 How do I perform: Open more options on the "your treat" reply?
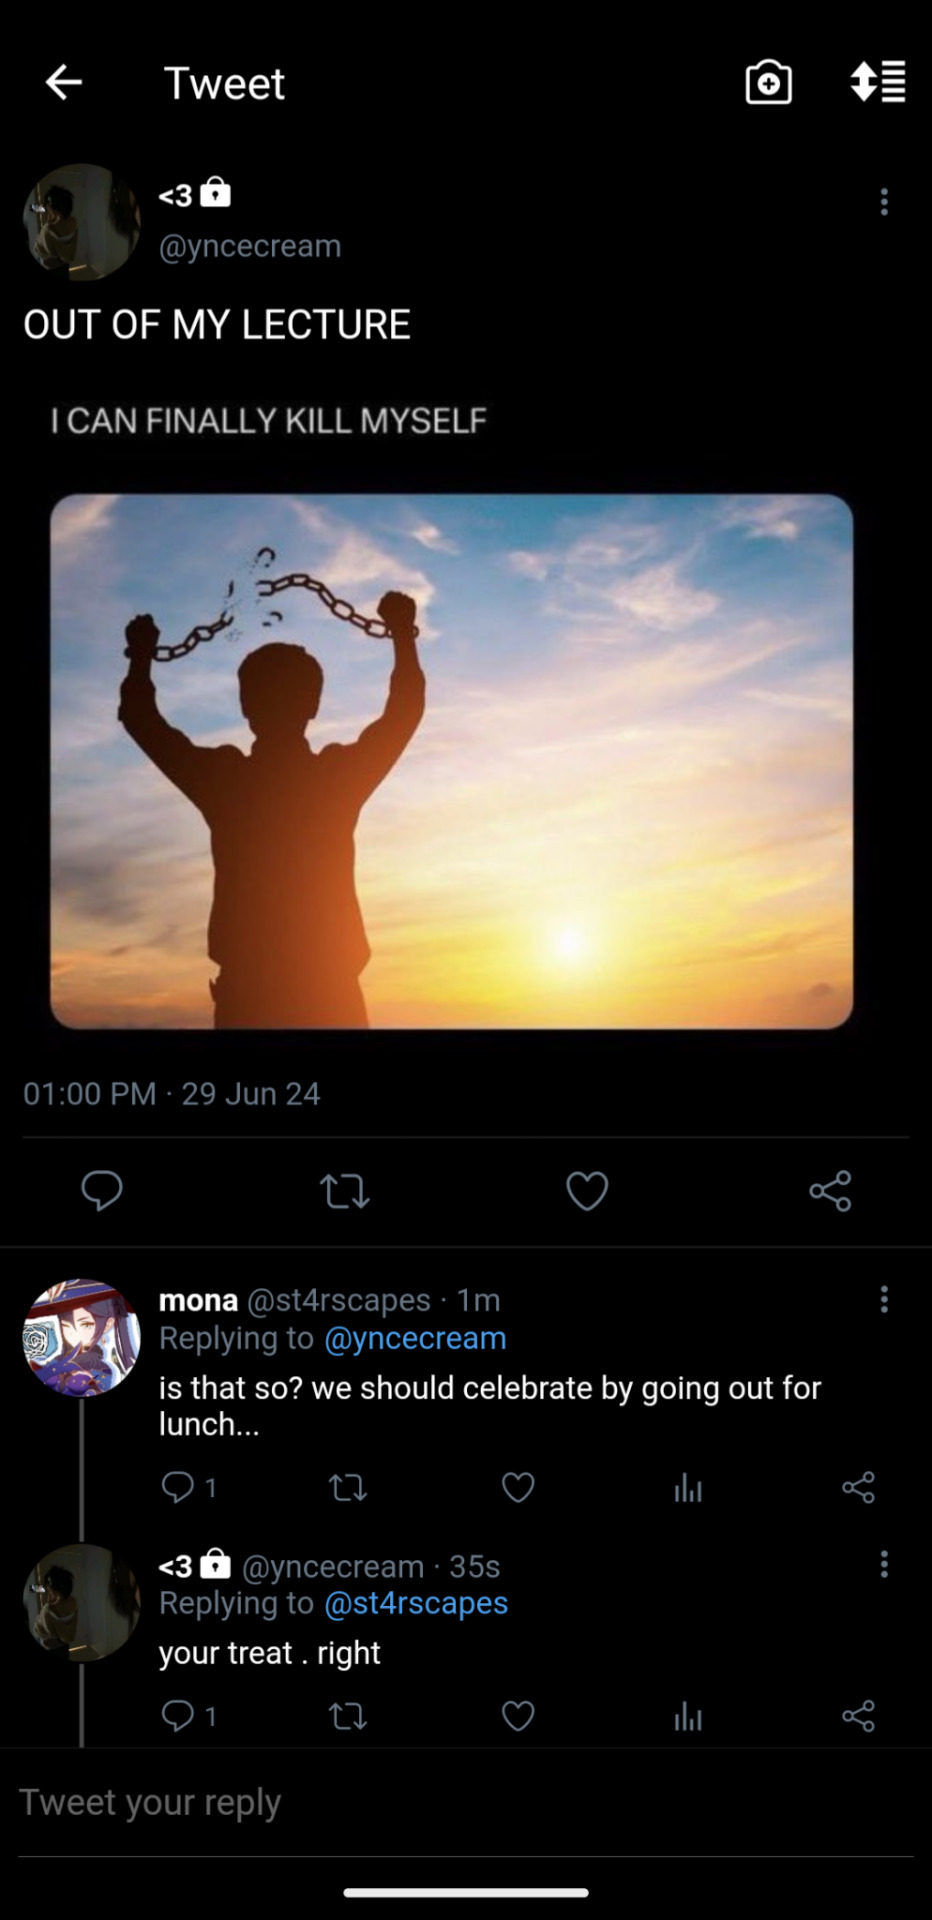pos(884,1564)
